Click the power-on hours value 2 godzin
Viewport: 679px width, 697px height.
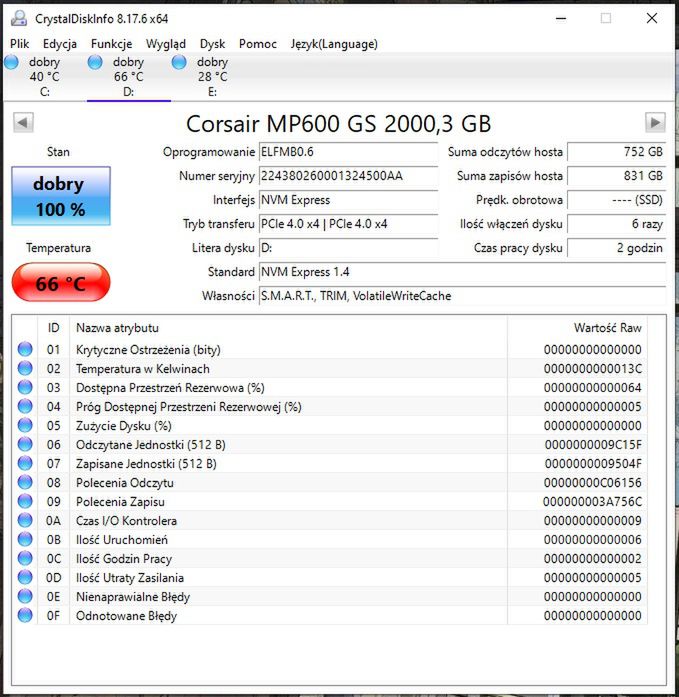pyautogui.click(x=616, y=248)
